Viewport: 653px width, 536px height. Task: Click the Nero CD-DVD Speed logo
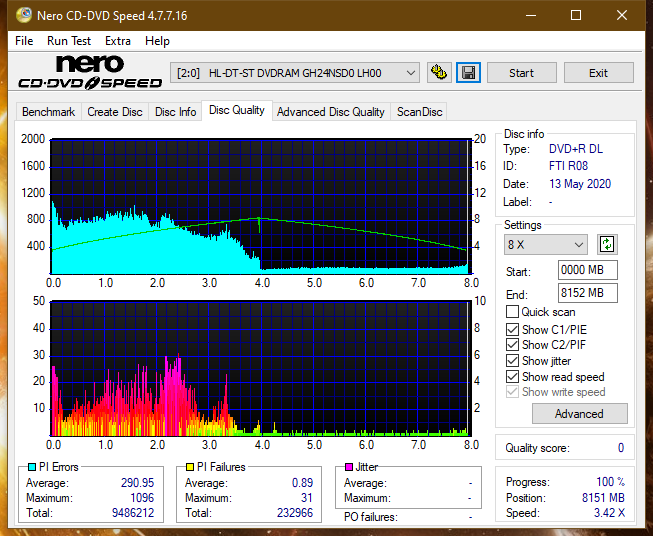click(x=90, y=73)
